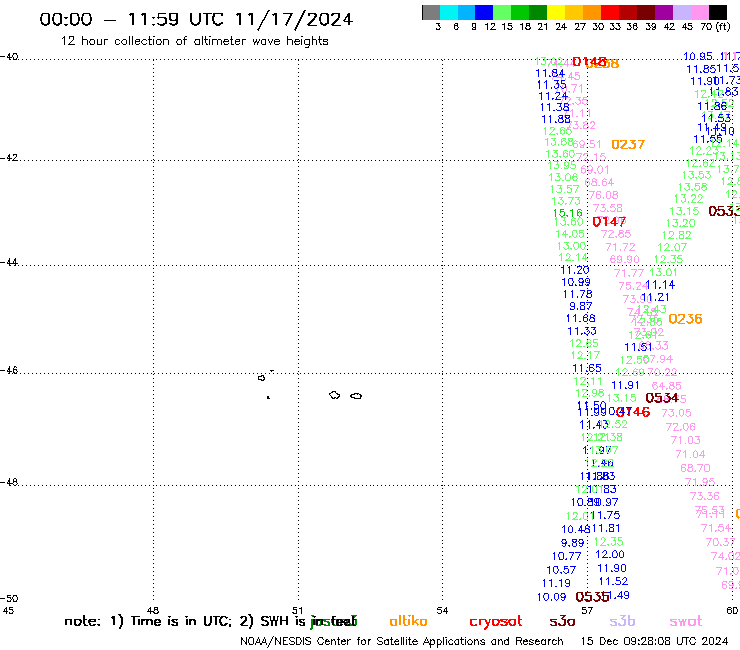Screen dimensions: 740x650
Task: Click the dark red '0534' pass time label
Action: pyautogui.click(x=662, y=398)
